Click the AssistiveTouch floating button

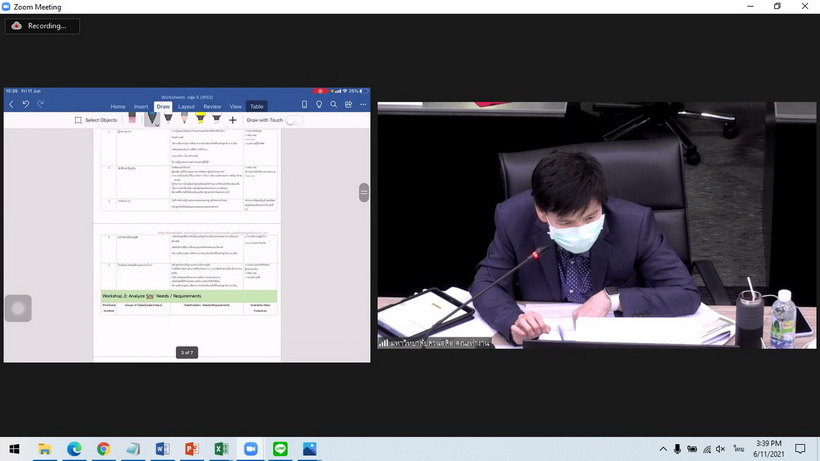(18, 308)
